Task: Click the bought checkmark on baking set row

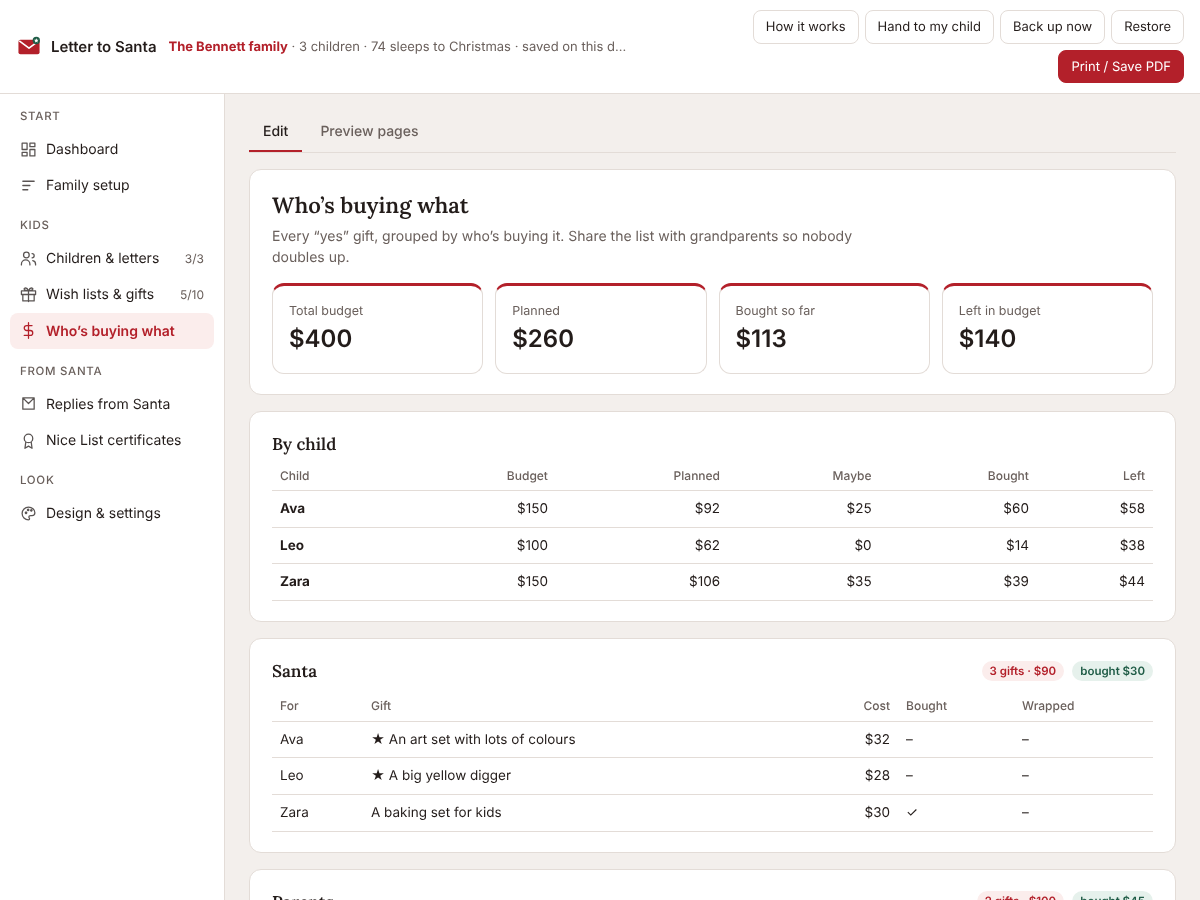Action: point(912,812)
